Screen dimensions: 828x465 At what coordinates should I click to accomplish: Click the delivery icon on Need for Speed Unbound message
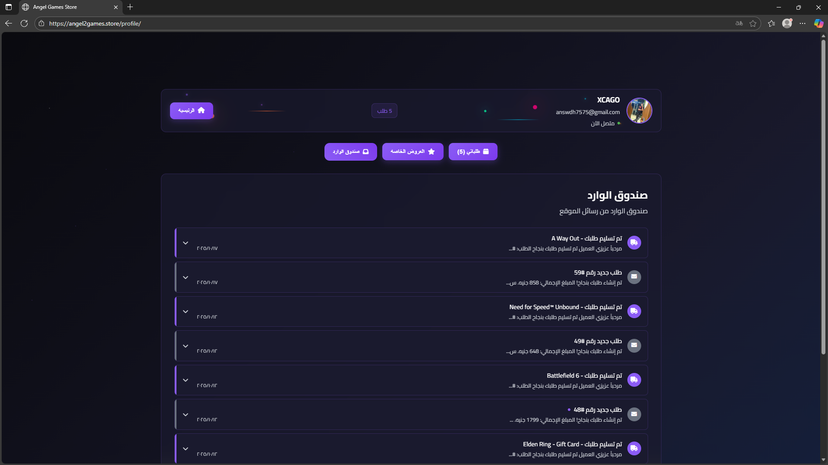634,311
